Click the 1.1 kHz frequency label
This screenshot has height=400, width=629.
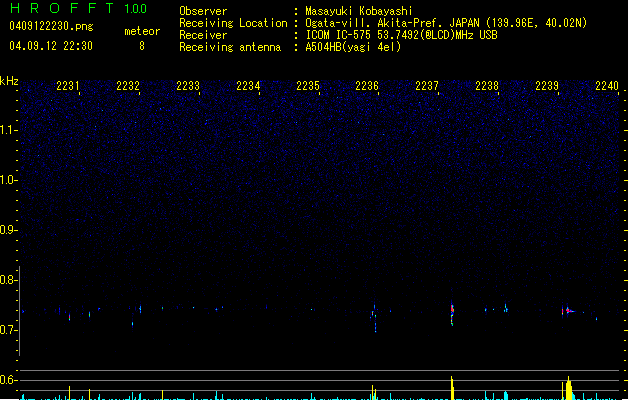point(8,130)
